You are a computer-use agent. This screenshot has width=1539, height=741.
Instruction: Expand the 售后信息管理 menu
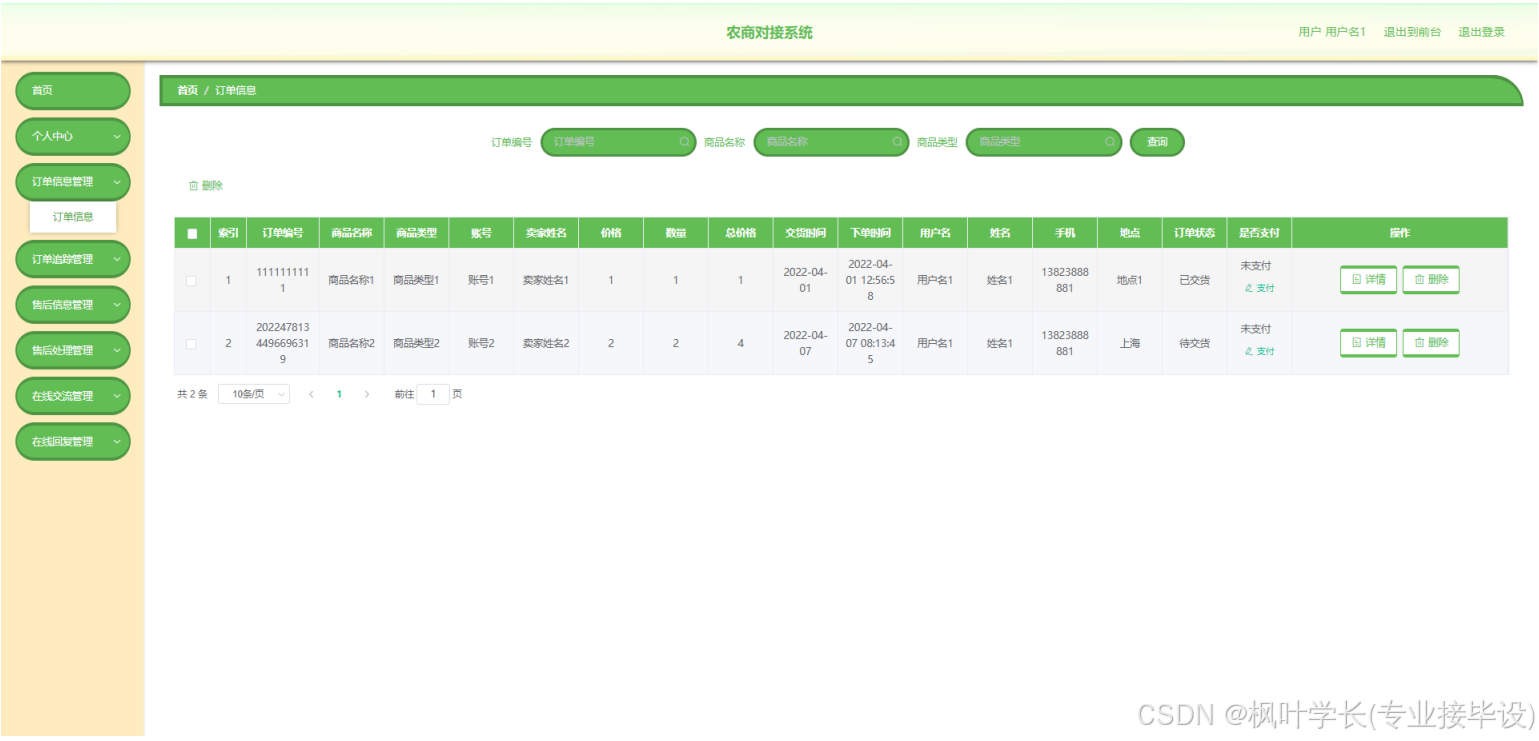coord(73,305)
